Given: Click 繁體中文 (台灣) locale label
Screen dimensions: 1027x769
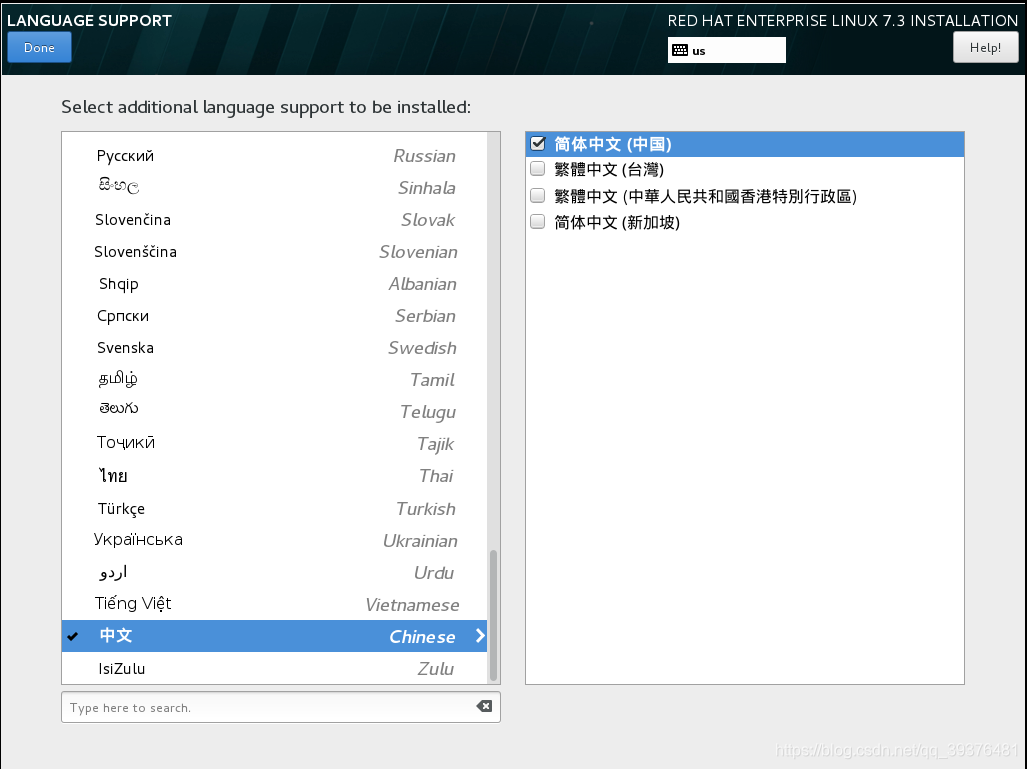Looking at the screenshot, I should 609,170.
